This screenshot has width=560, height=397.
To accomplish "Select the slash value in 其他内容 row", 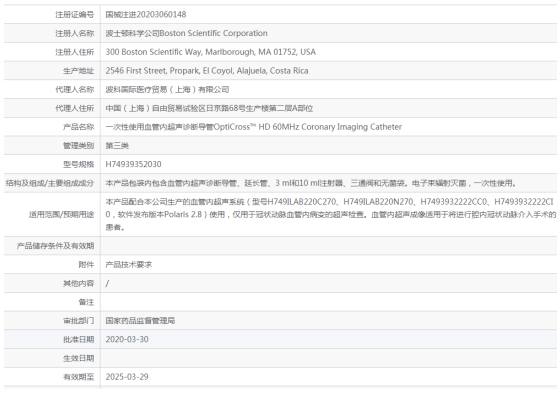I will 107,283.
